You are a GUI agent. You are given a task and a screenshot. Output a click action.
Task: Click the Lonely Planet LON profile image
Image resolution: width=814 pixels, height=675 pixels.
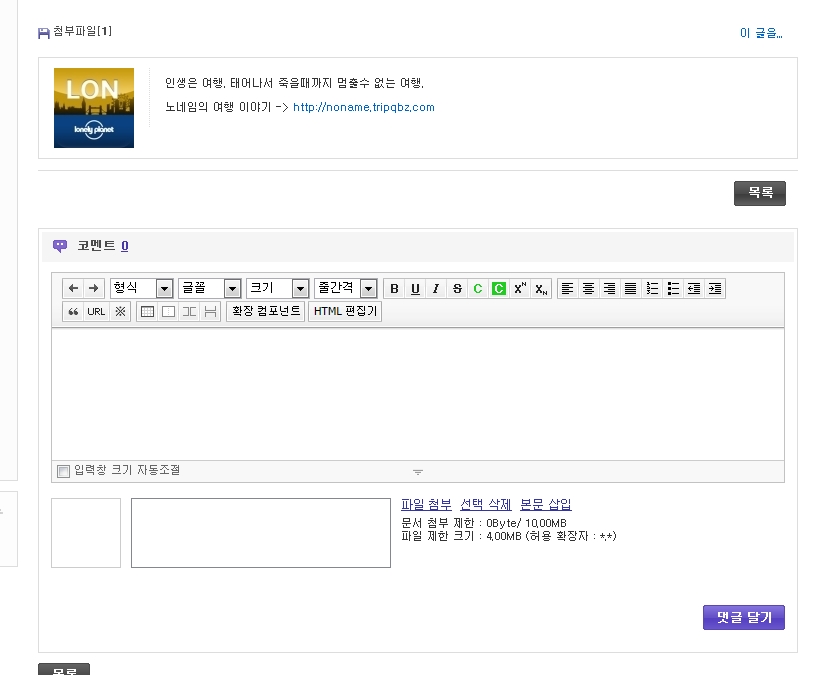[x=94, y=108]
